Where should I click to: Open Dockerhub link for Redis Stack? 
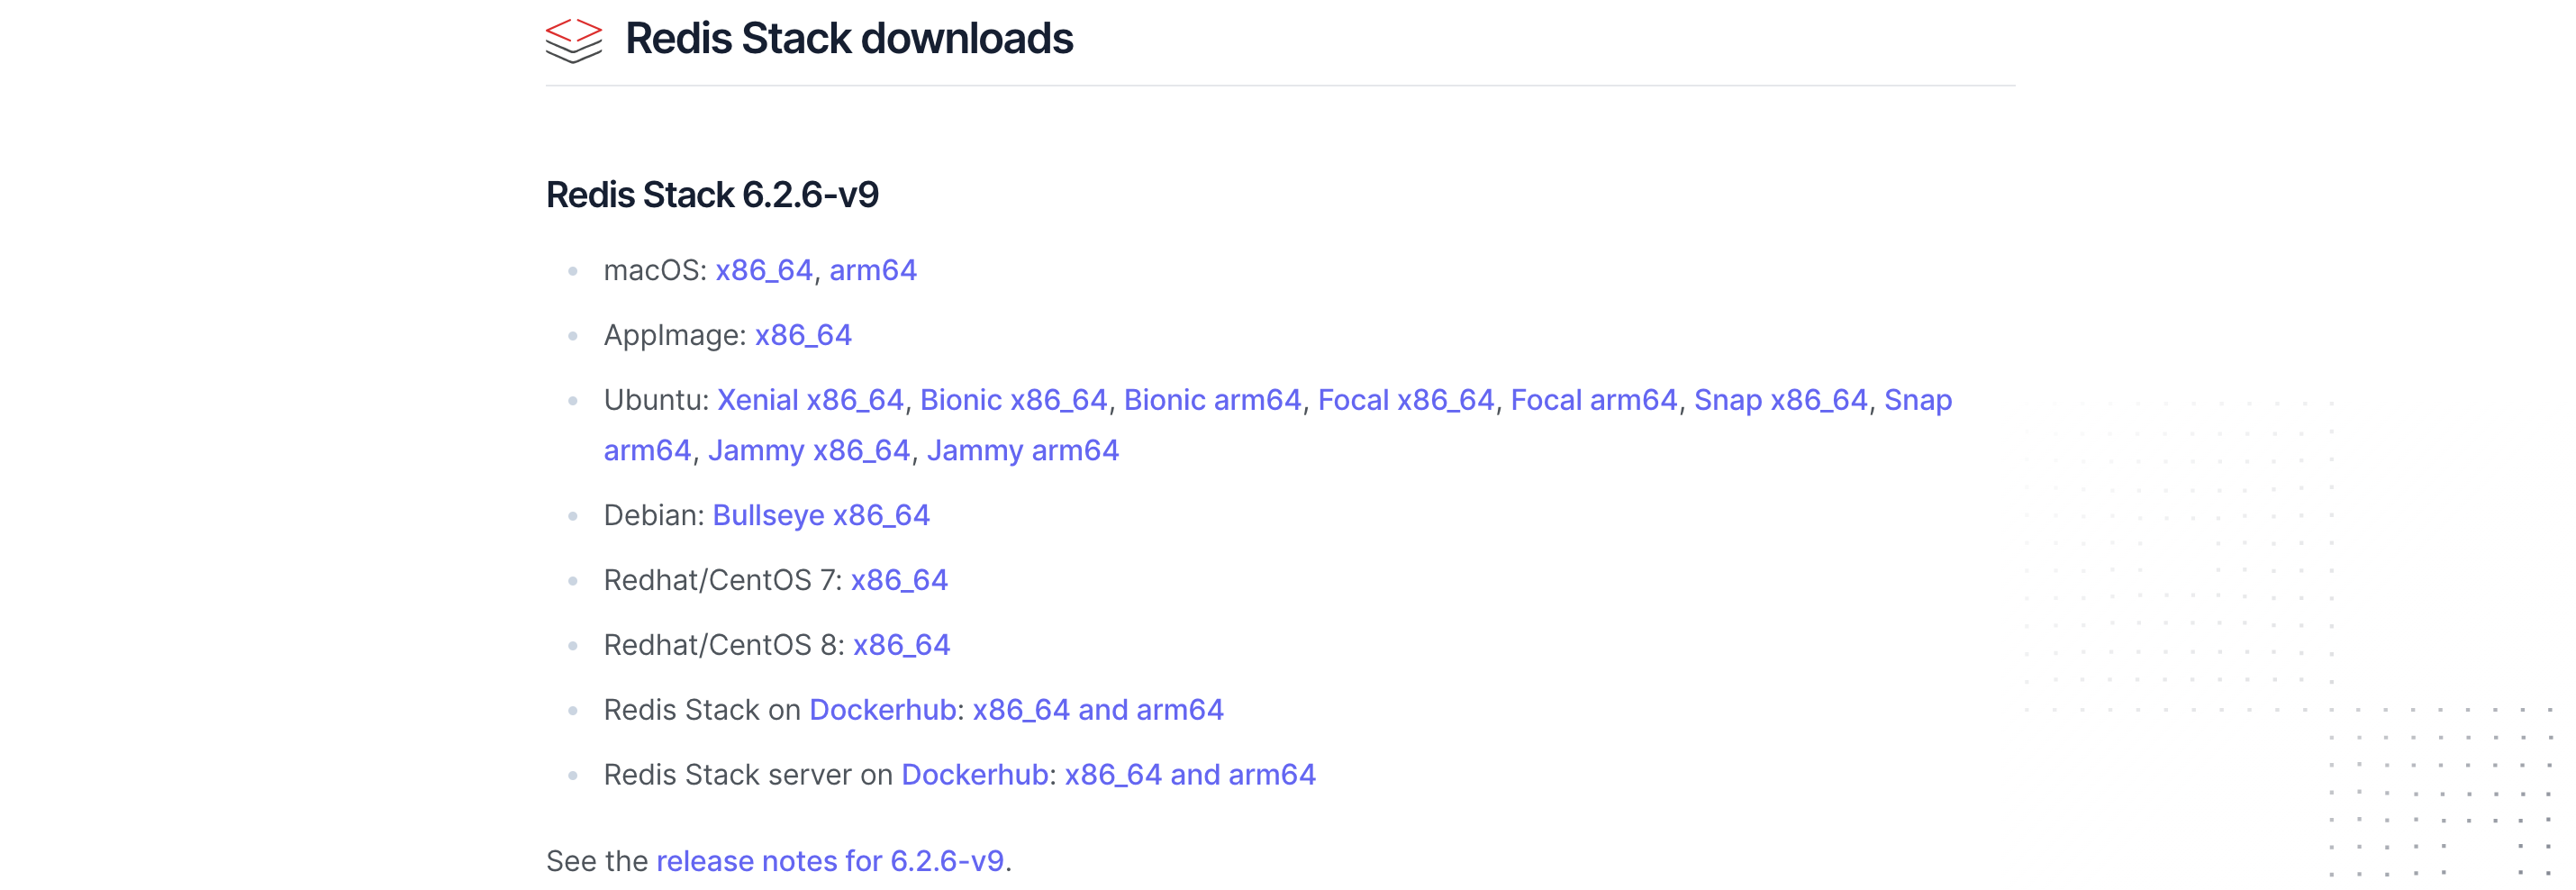(883, 710)
